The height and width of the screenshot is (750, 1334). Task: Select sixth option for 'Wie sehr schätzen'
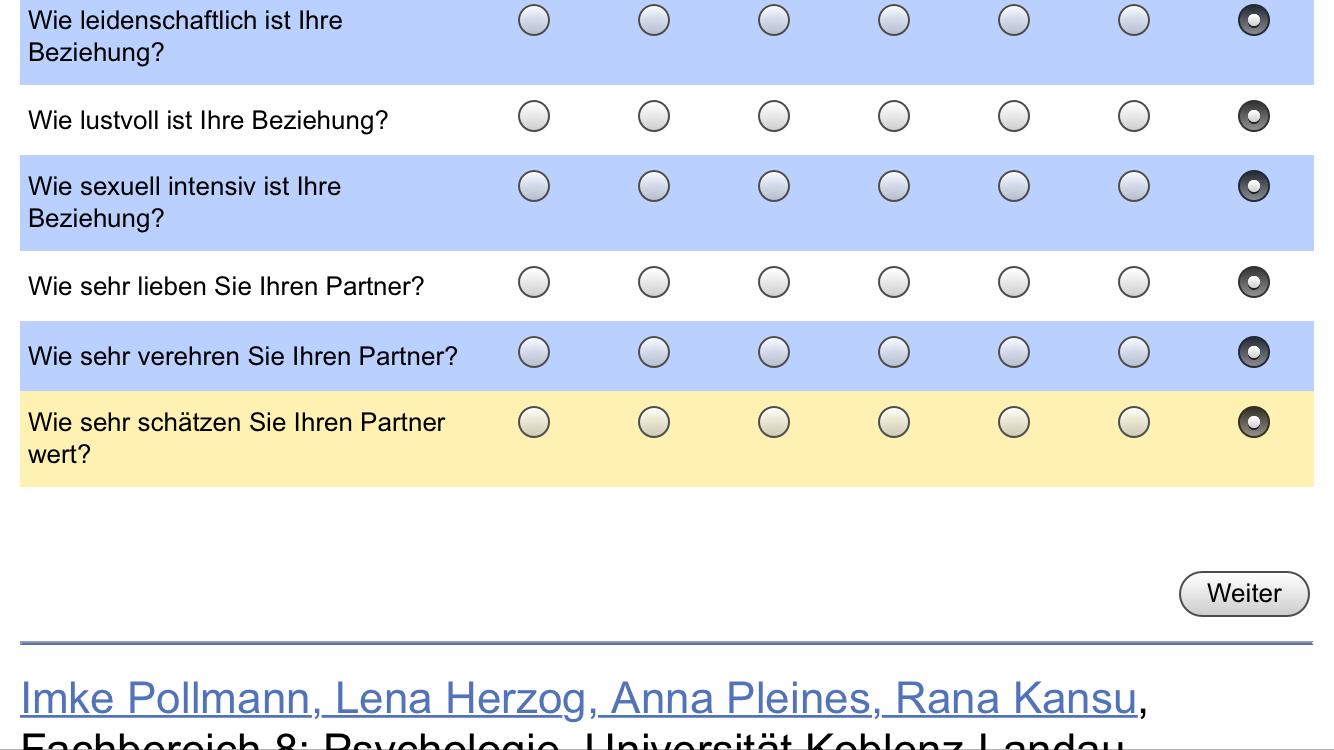click(1134, 423)
